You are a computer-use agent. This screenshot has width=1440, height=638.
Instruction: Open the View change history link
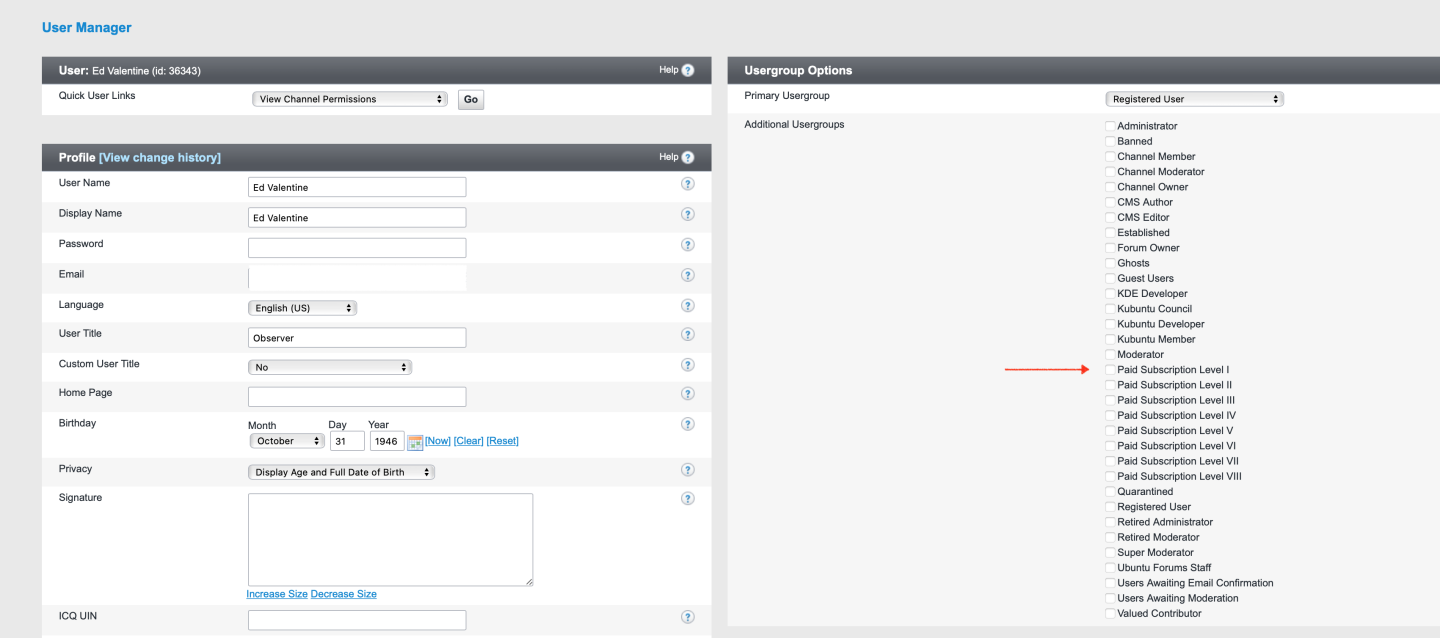(x=160, y=158)
